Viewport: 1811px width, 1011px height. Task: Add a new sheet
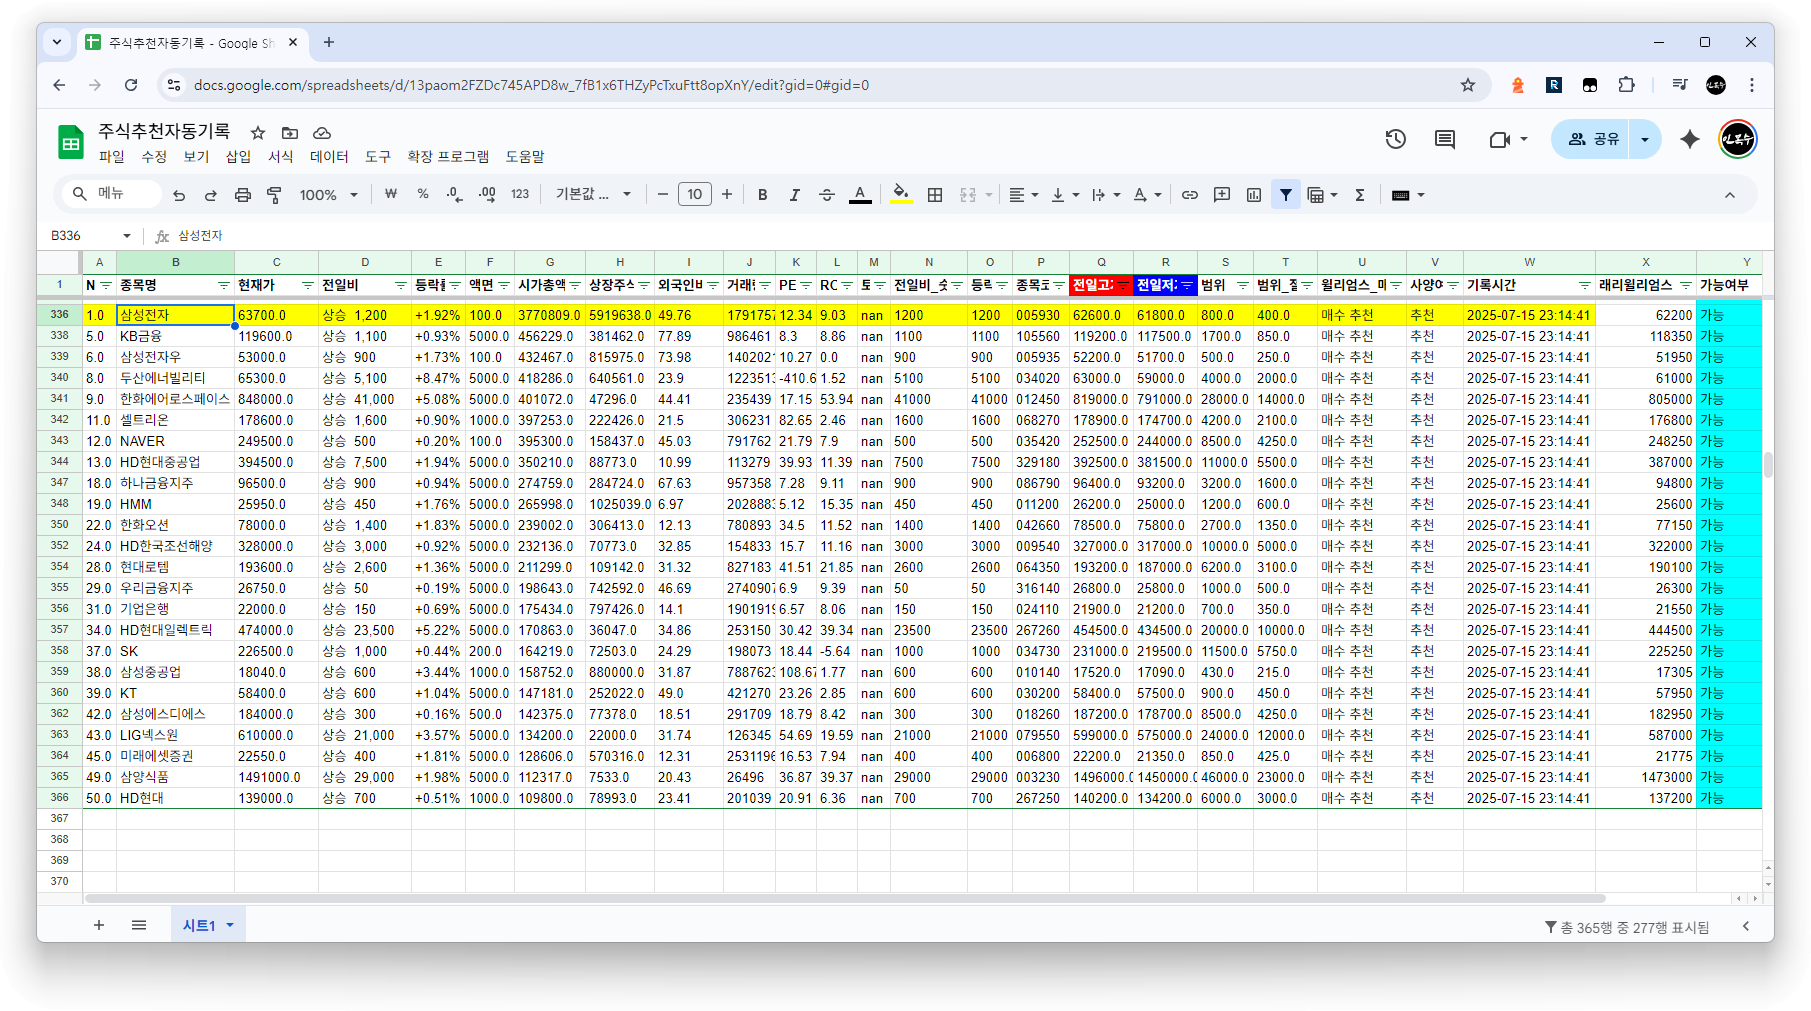pos(99,926)
